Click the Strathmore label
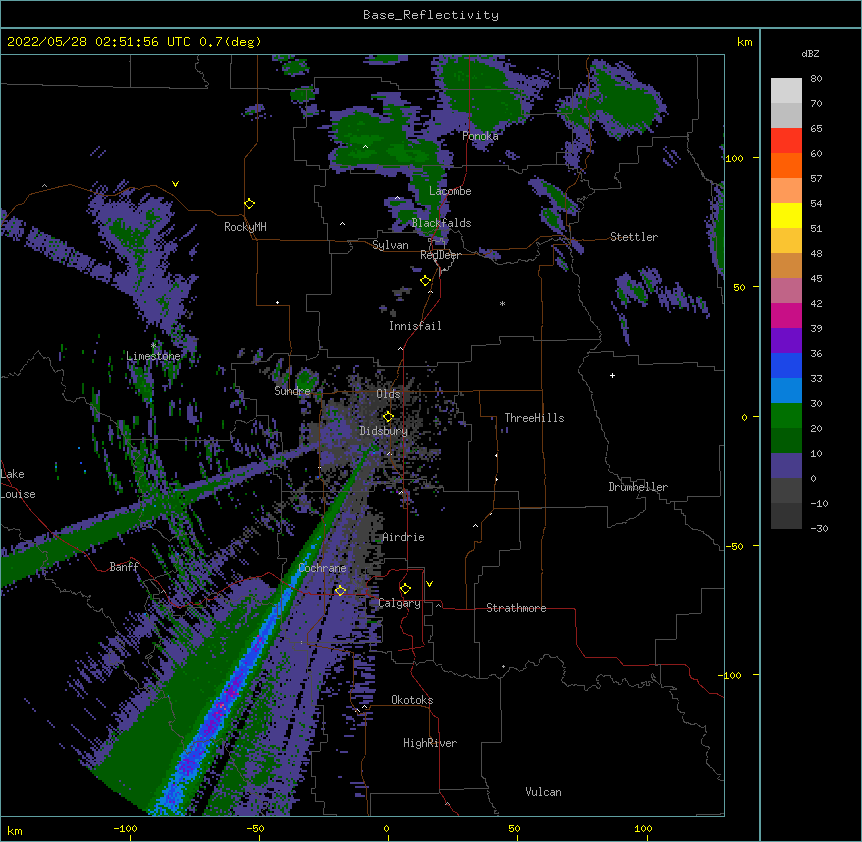 coord(516,608)
